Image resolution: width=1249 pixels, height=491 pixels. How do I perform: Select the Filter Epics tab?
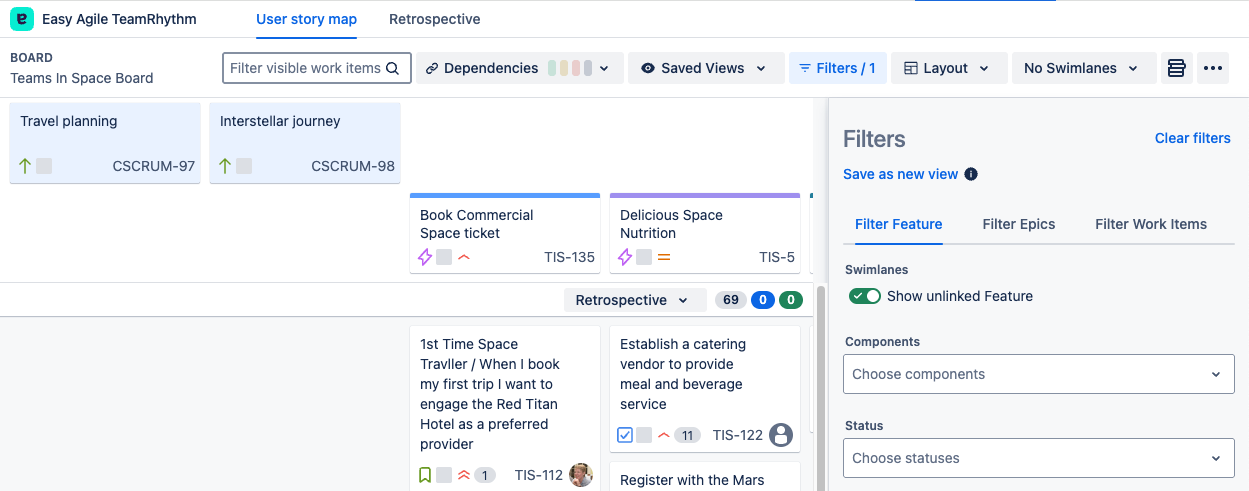(x=1018, y=224)
